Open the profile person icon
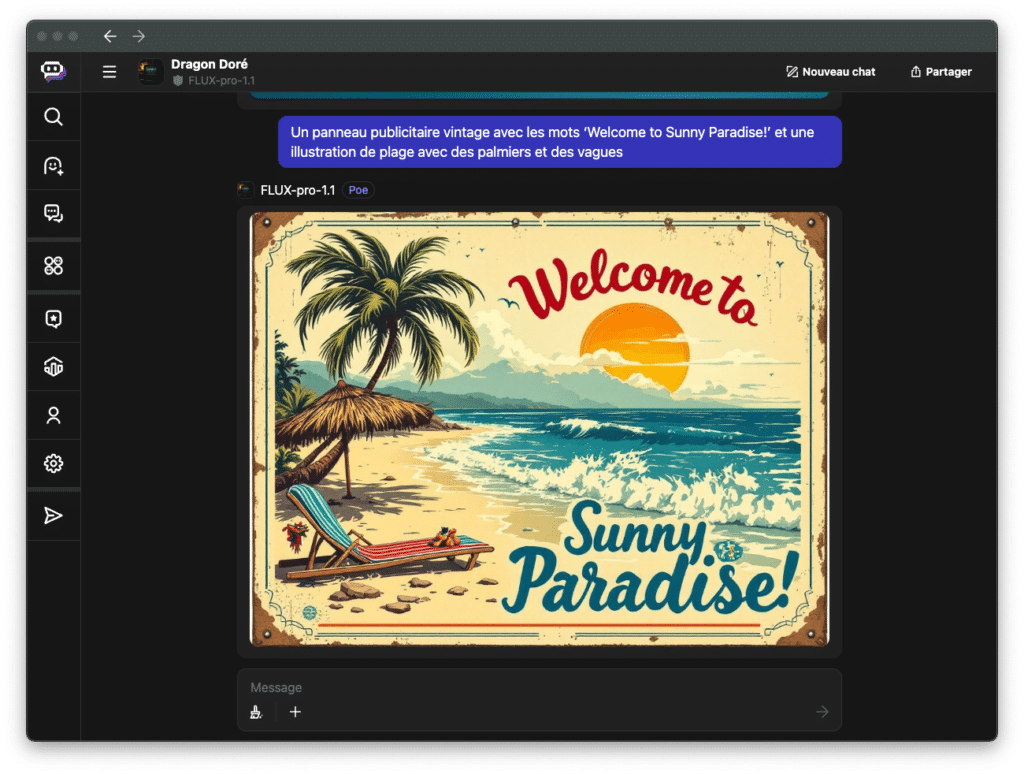Screen dimensions: 1024x774 click(54, 415)
